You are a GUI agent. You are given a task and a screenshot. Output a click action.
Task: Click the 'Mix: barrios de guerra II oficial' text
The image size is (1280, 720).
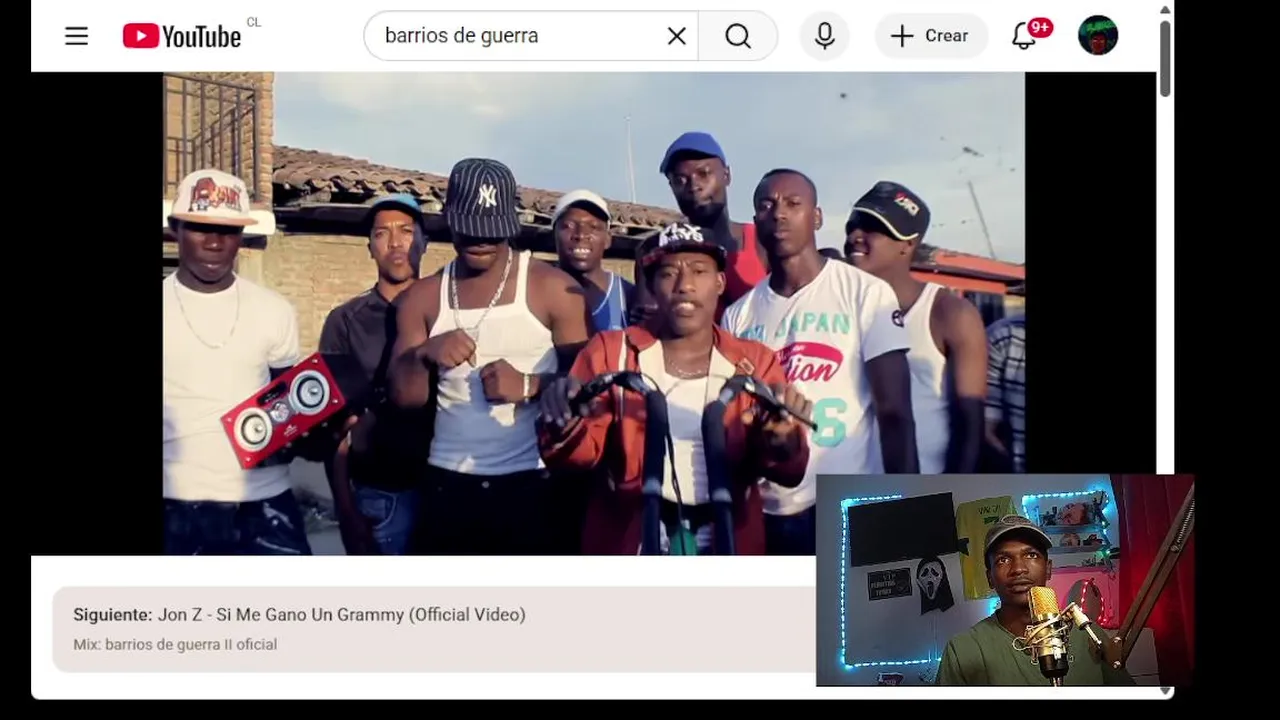tap(175, 645)
